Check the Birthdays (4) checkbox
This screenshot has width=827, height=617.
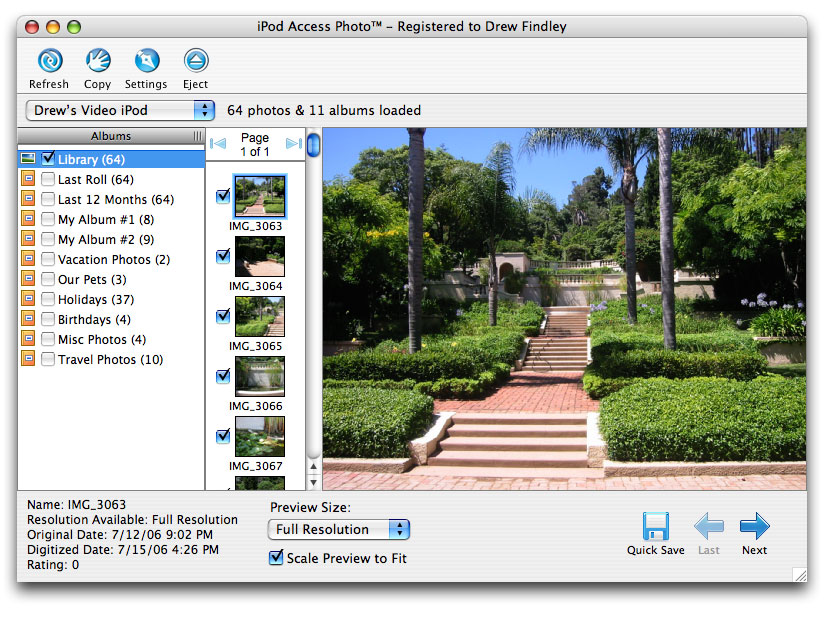tap(48, 320)
